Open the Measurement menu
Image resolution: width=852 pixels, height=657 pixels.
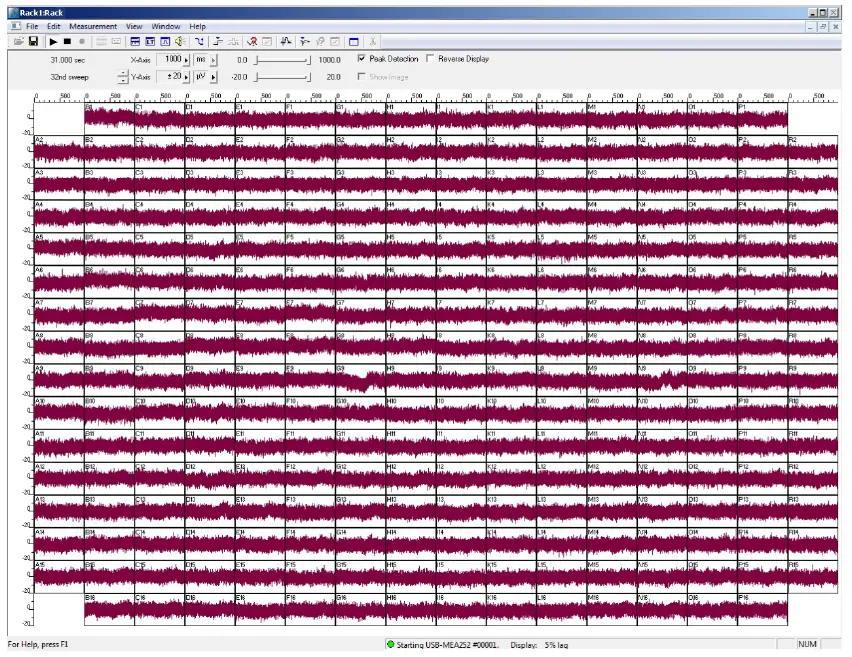(93, 26)
